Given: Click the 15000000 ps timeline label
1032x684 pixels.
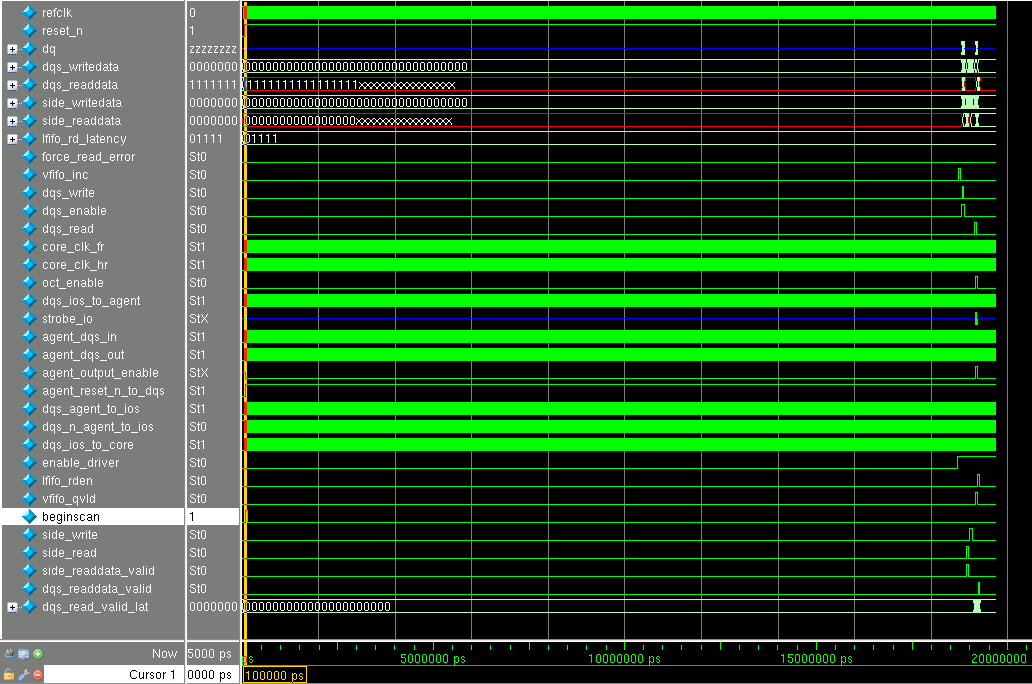Looking at the screenshot, I should [x=816, y=658].
